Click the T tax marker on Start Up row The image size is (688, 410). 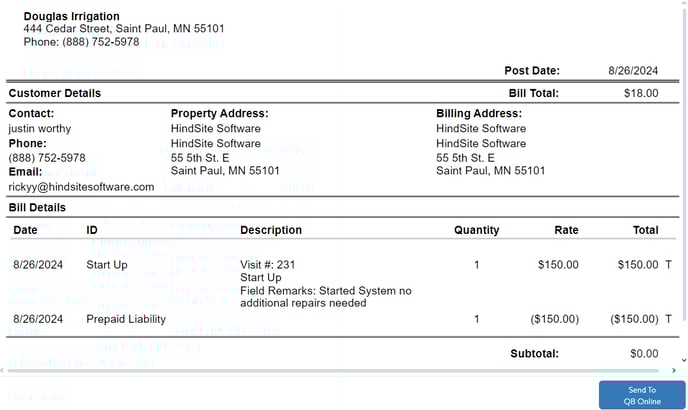point(668,265)
